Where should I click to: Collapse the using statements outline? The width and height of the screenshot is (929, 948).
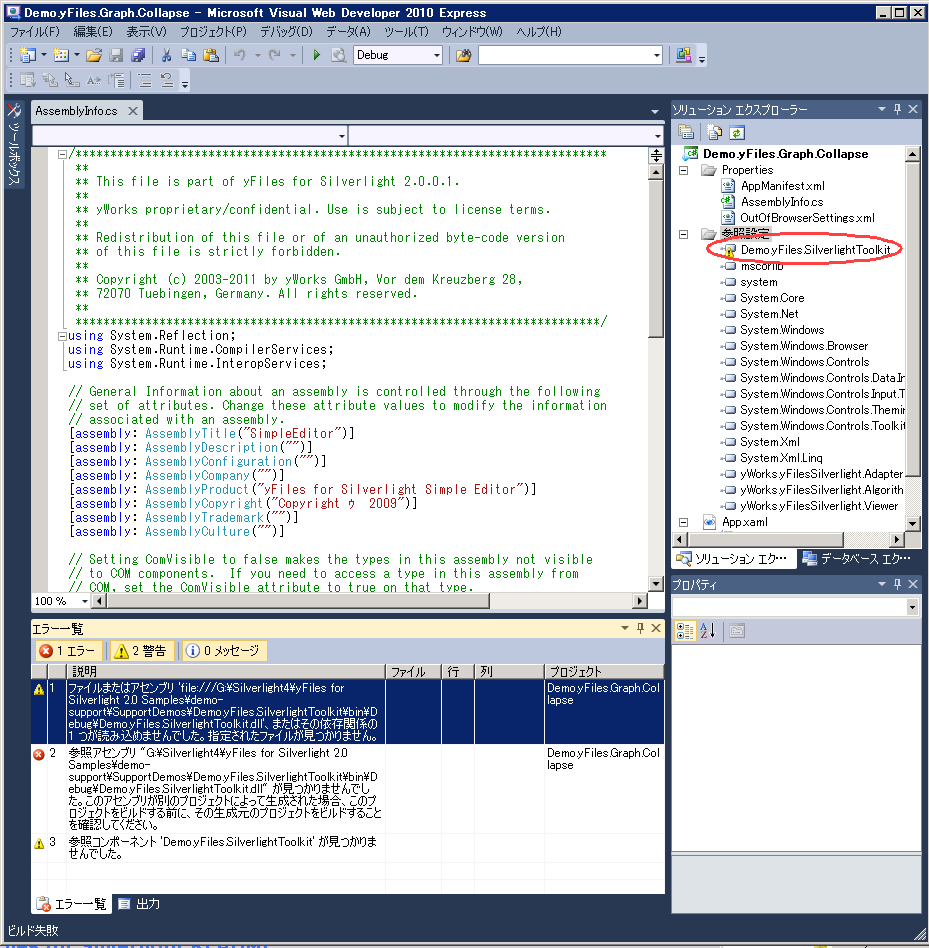tap(62, 336)
